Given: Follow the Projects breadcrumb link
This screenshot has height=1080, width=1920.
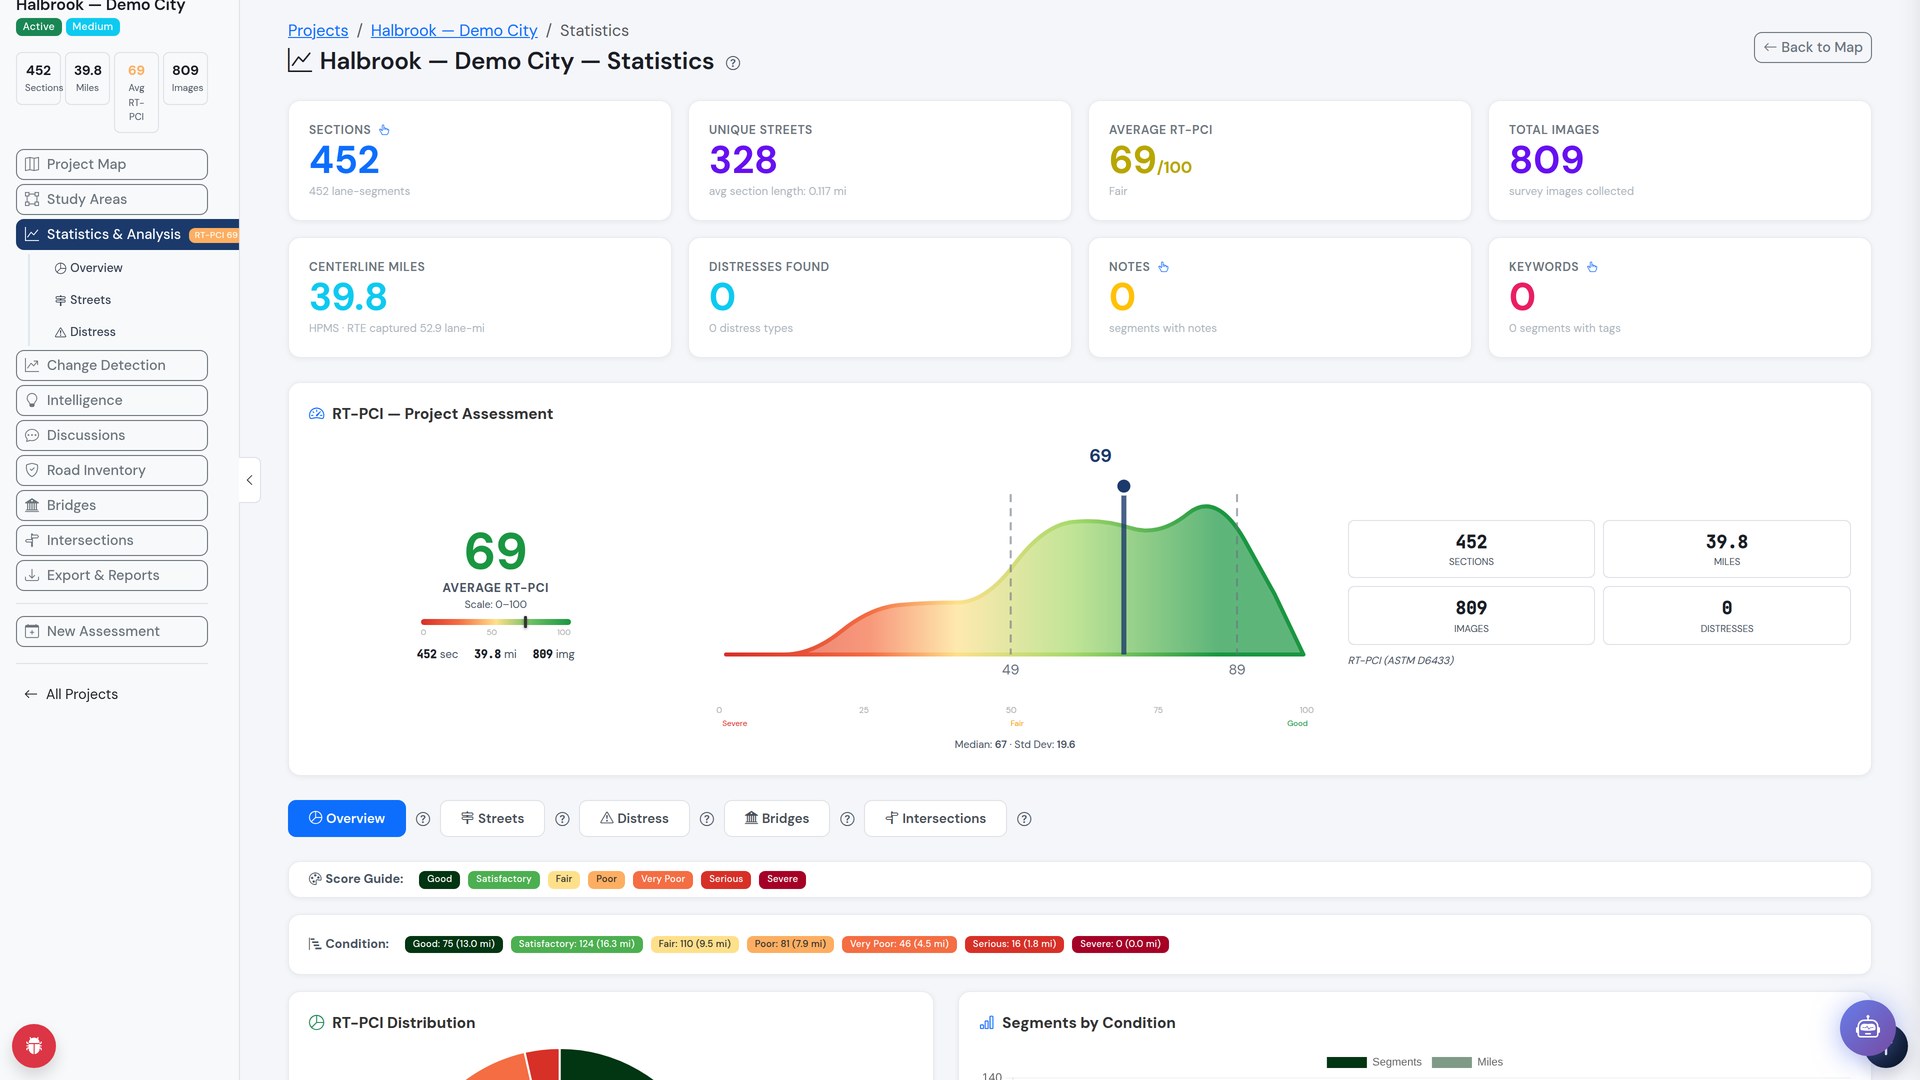Looking at the screenshot, I should pyautogui.click(x=318, y=31).
